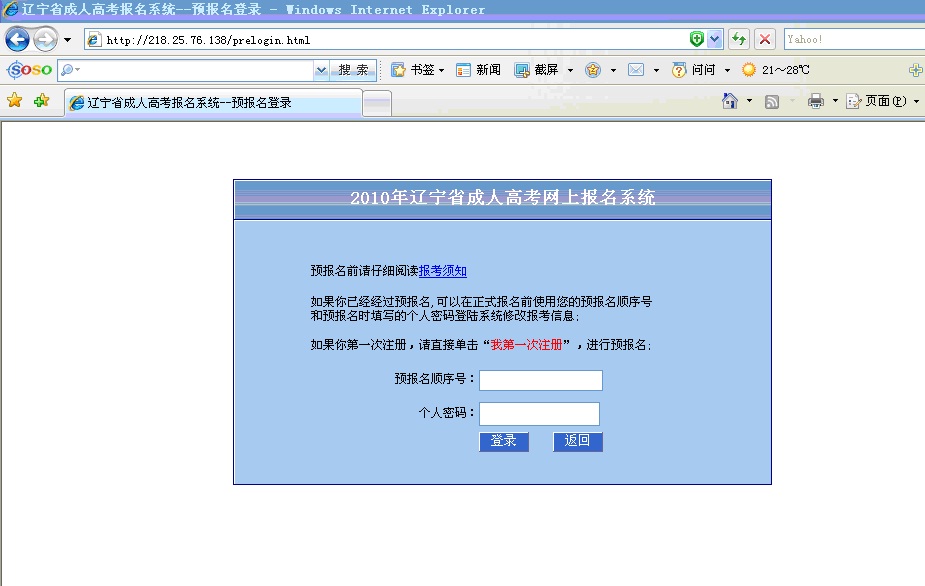Click the Favorites star icon
Image resolution: width=925 pixels, height=586 pixels.
click(15, 100)
